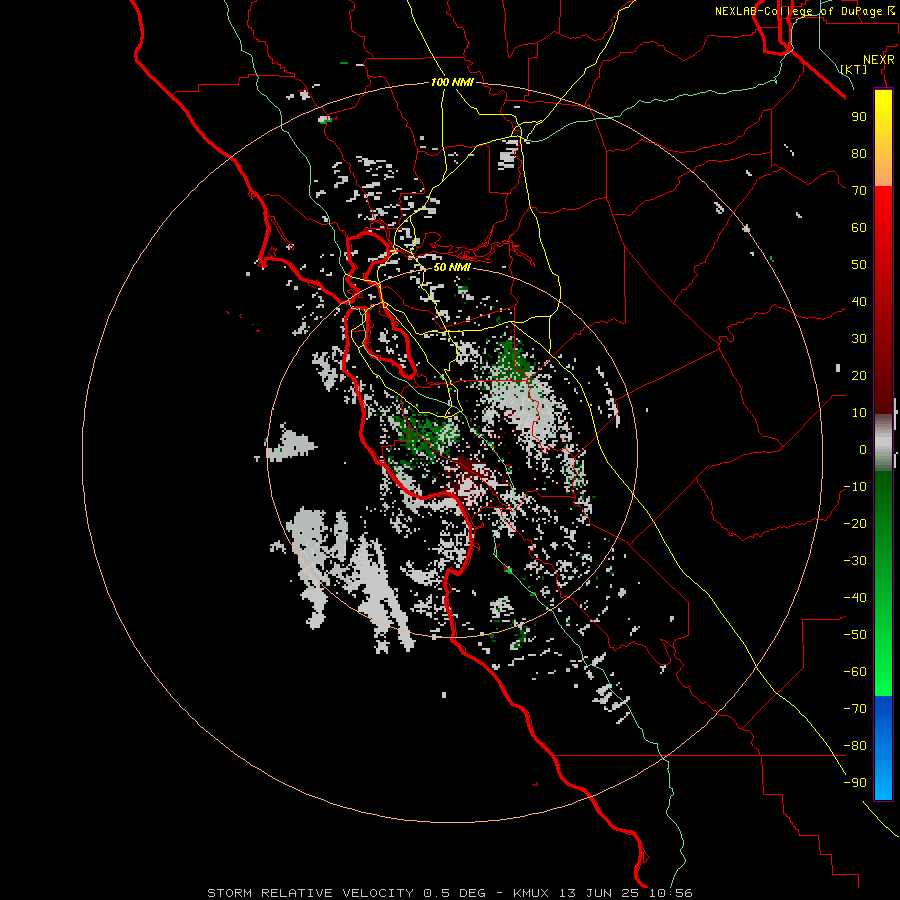Click the gray zero-velocity segment of color bar

pyautogui.click(x=883, y=443)
